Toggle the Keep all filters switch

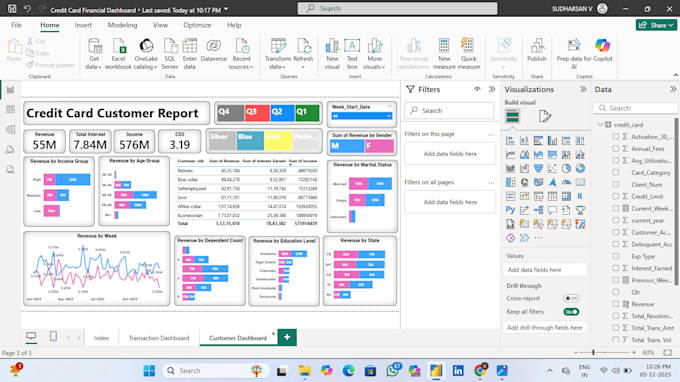point(571,312)
